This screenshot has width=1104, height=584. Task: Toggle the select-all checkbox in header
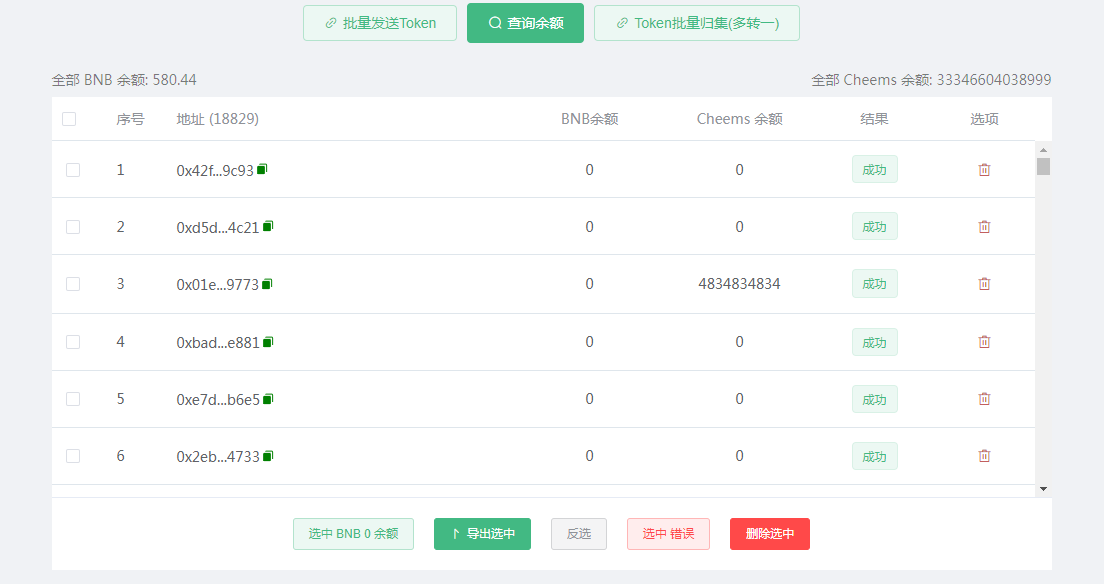click(x=69, y=119)
